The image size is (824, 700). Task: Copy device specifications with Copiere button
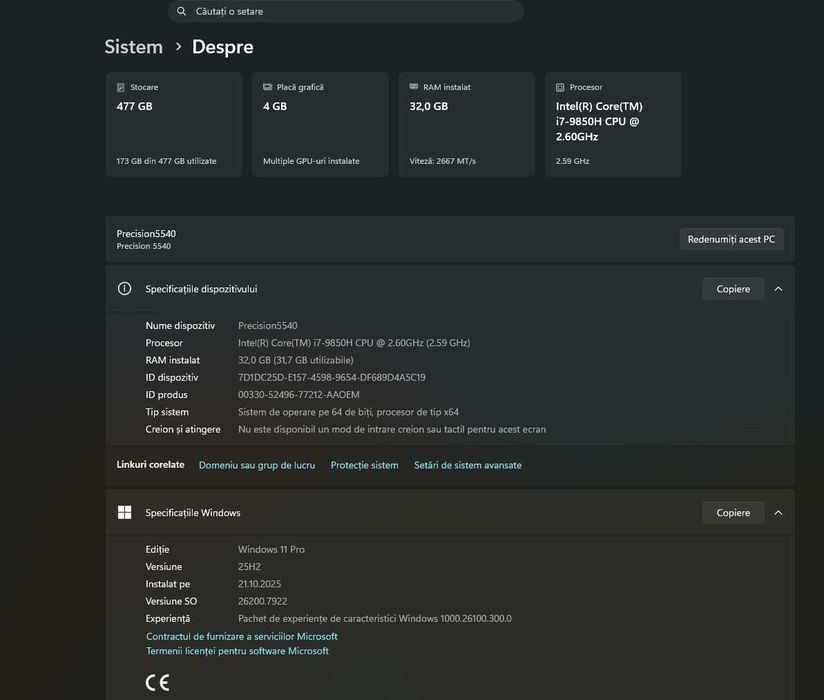(733, 289)
